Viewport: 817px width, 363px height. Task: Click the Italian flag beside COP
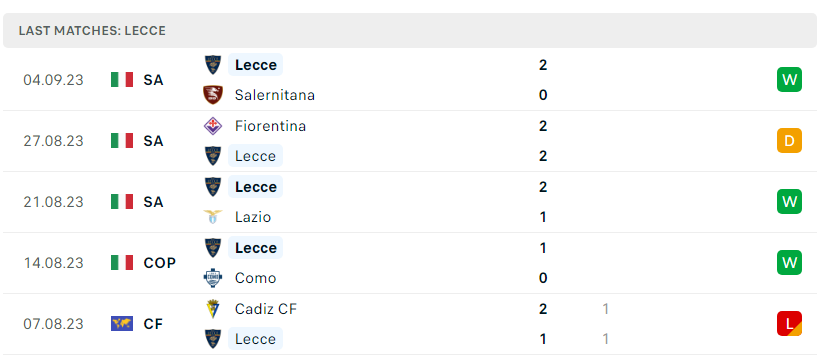(122, 262)
